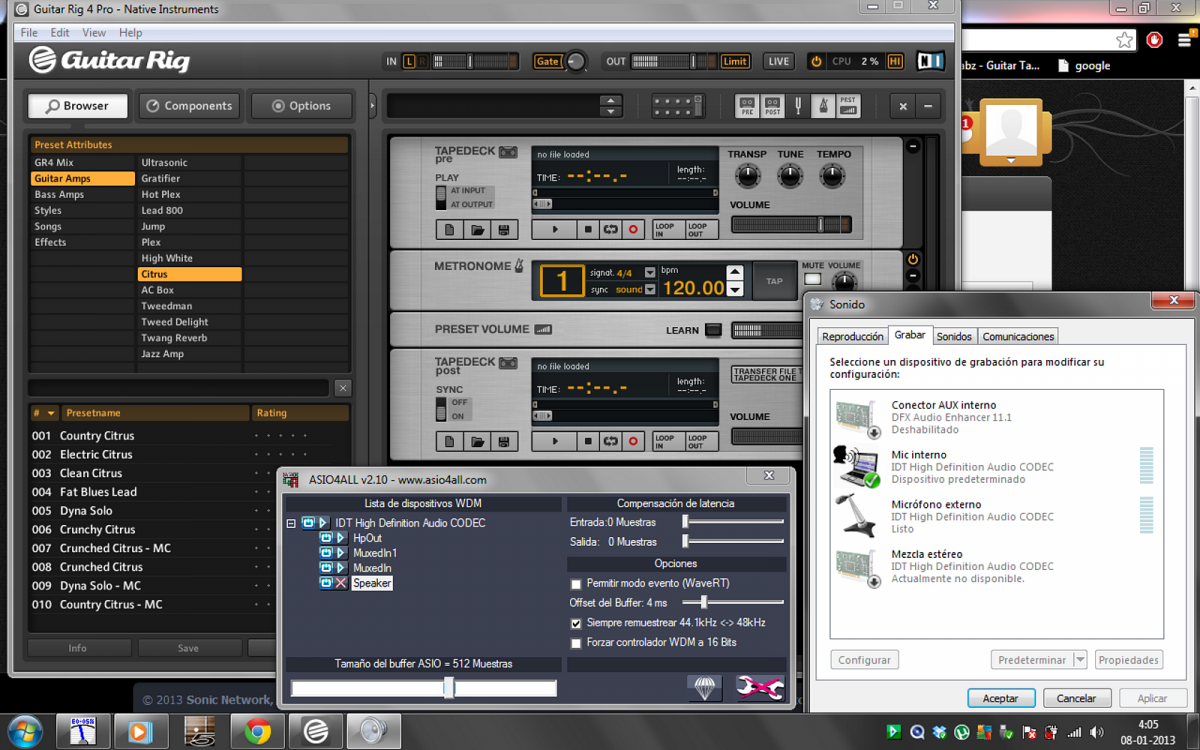The image size is (1200, 750).
Task: Click the parachute icon in ASIO4ALL
Action: pyautogui.click(x=705, y=687)
